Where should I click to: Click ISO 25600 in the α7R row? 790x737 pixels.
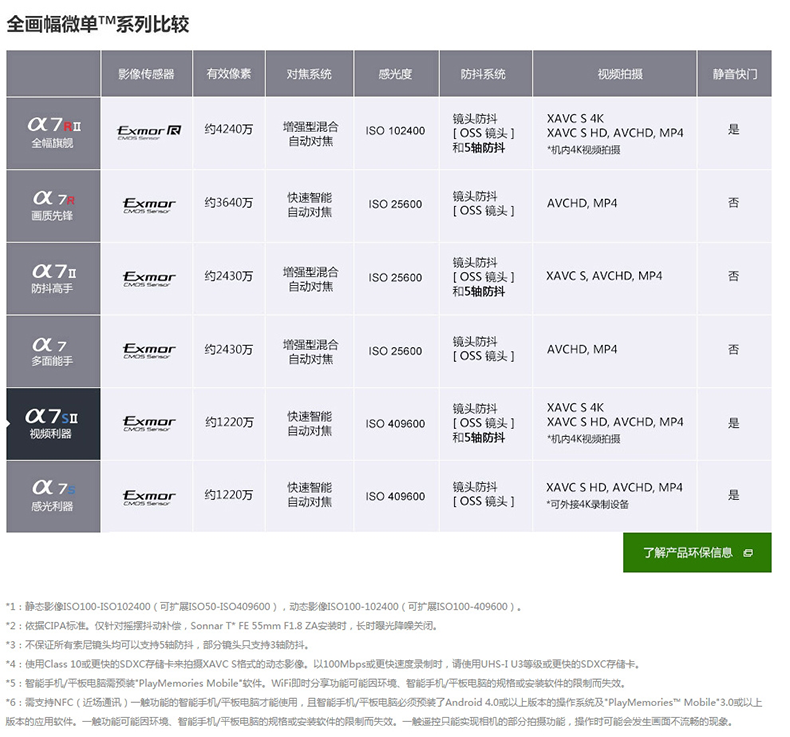point(396,204)
